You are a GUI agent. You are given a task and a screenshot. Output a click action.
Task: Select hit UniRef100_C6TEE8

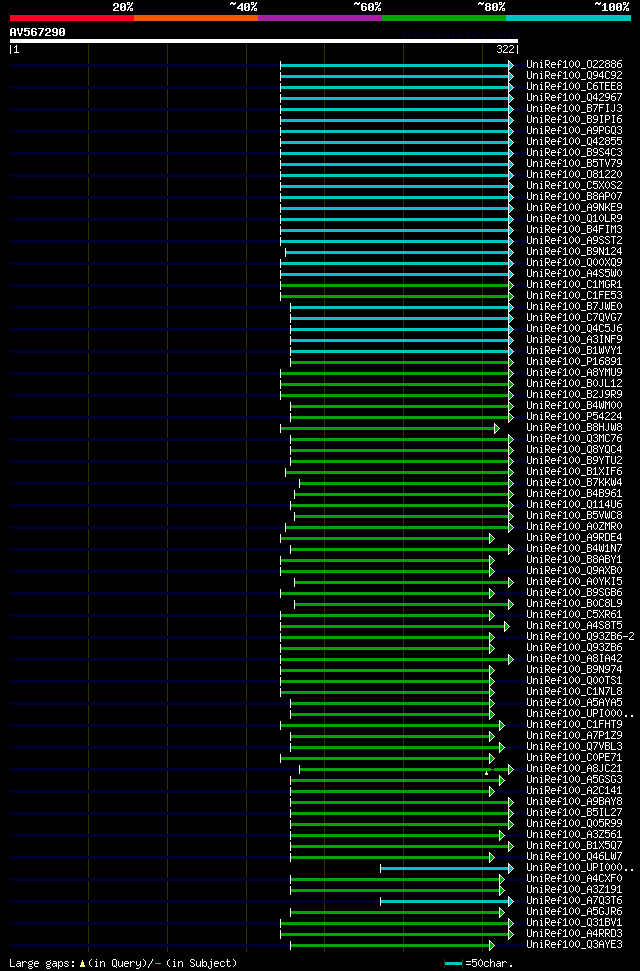(574, 87)
